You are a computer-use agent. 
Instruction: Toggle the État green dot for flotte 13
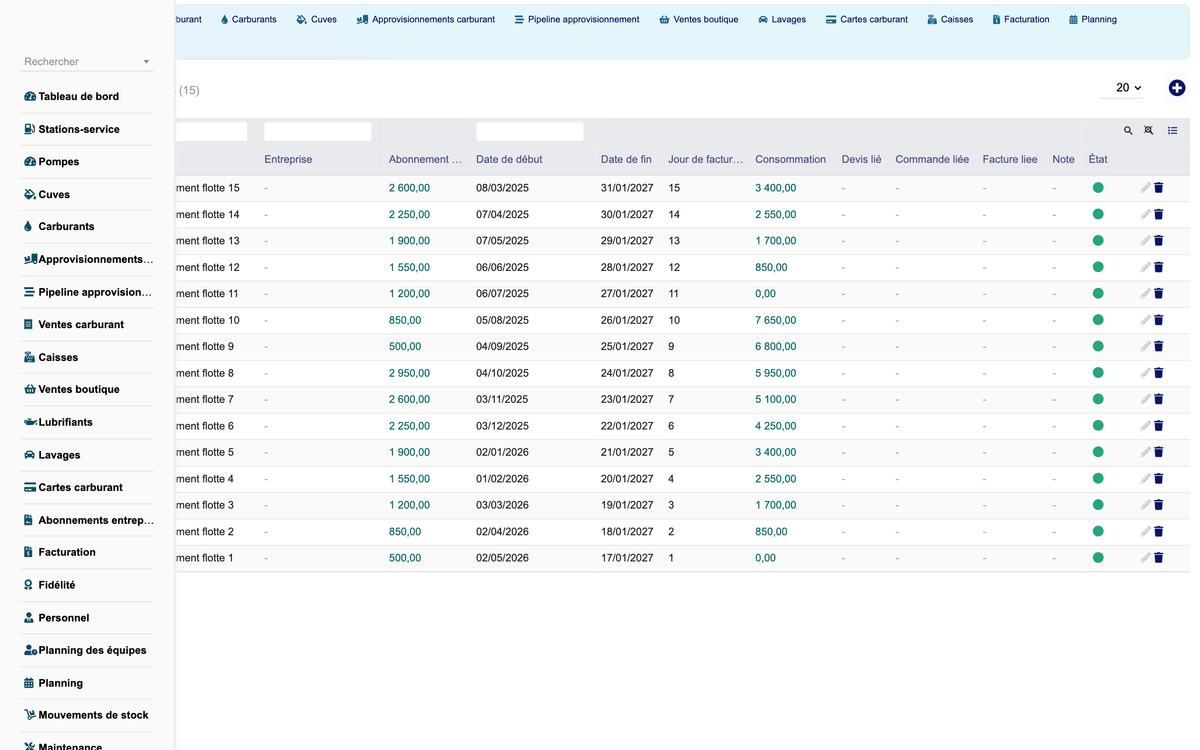[1098, 240]
